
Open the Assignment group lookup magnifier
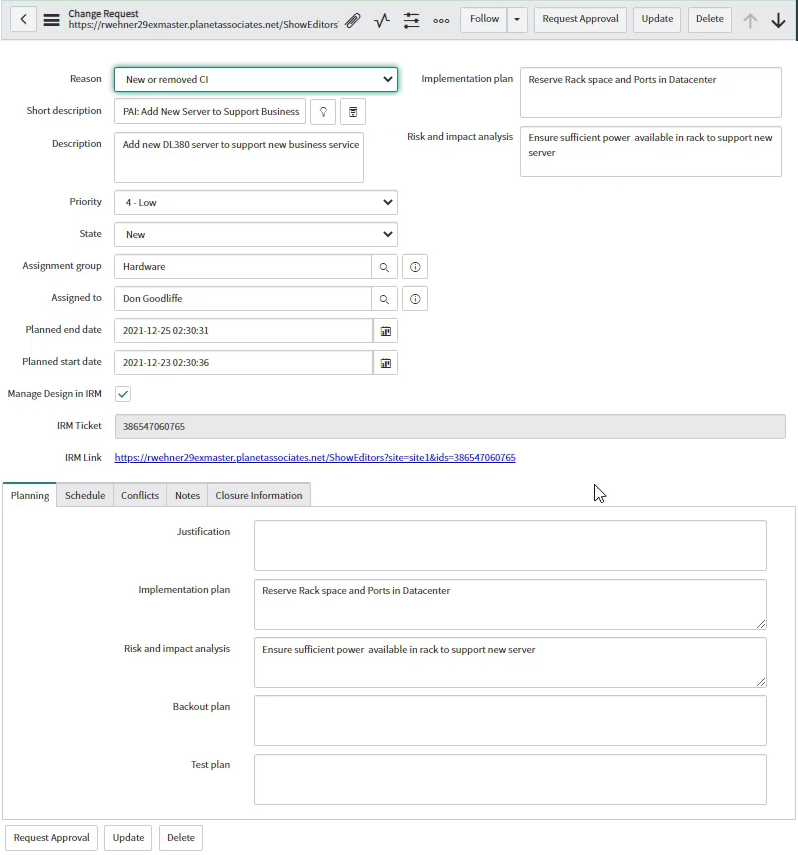tap(385, 267)
